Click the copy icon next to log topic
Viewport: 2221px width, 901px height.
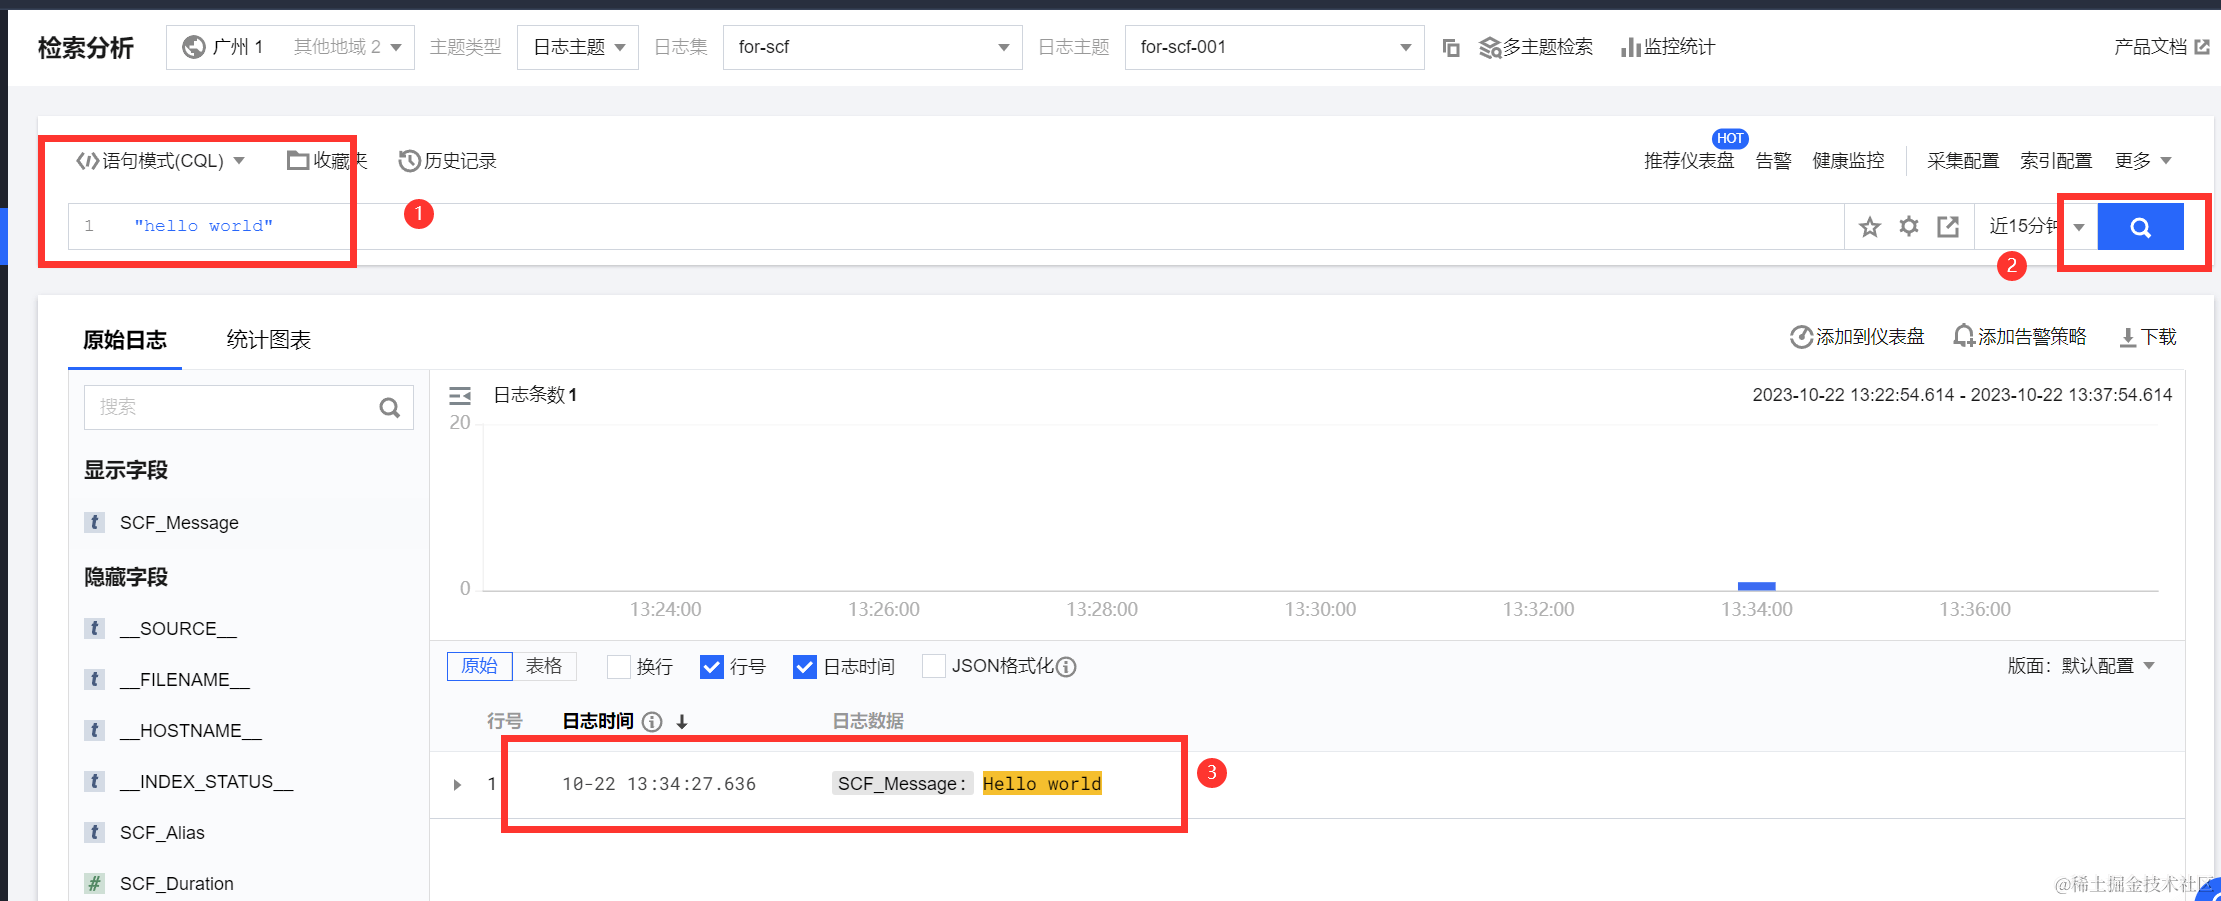coord(1450,48)
